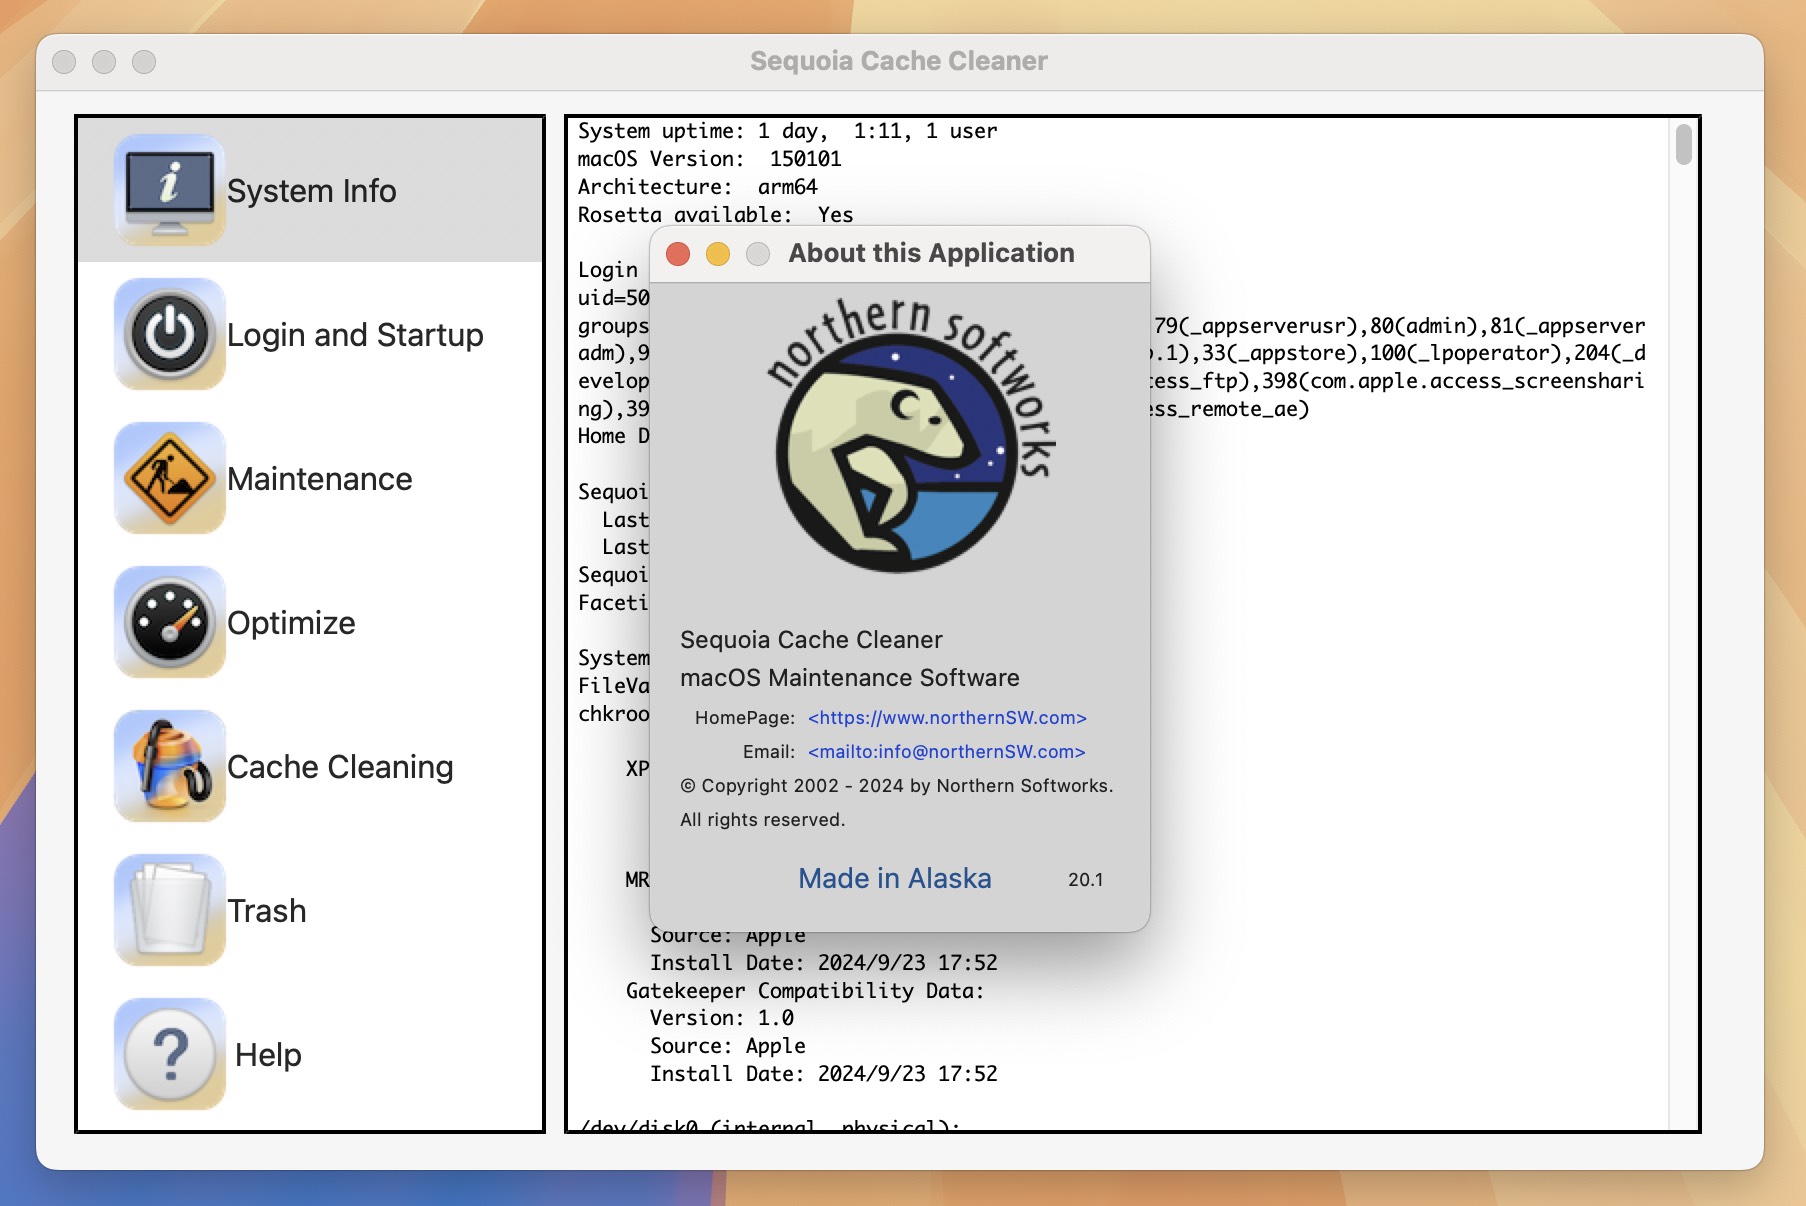Click the 'macOS Version: 150101' line
Image resolution: width=1806 pixels, height=1206 pixels.
710,159
